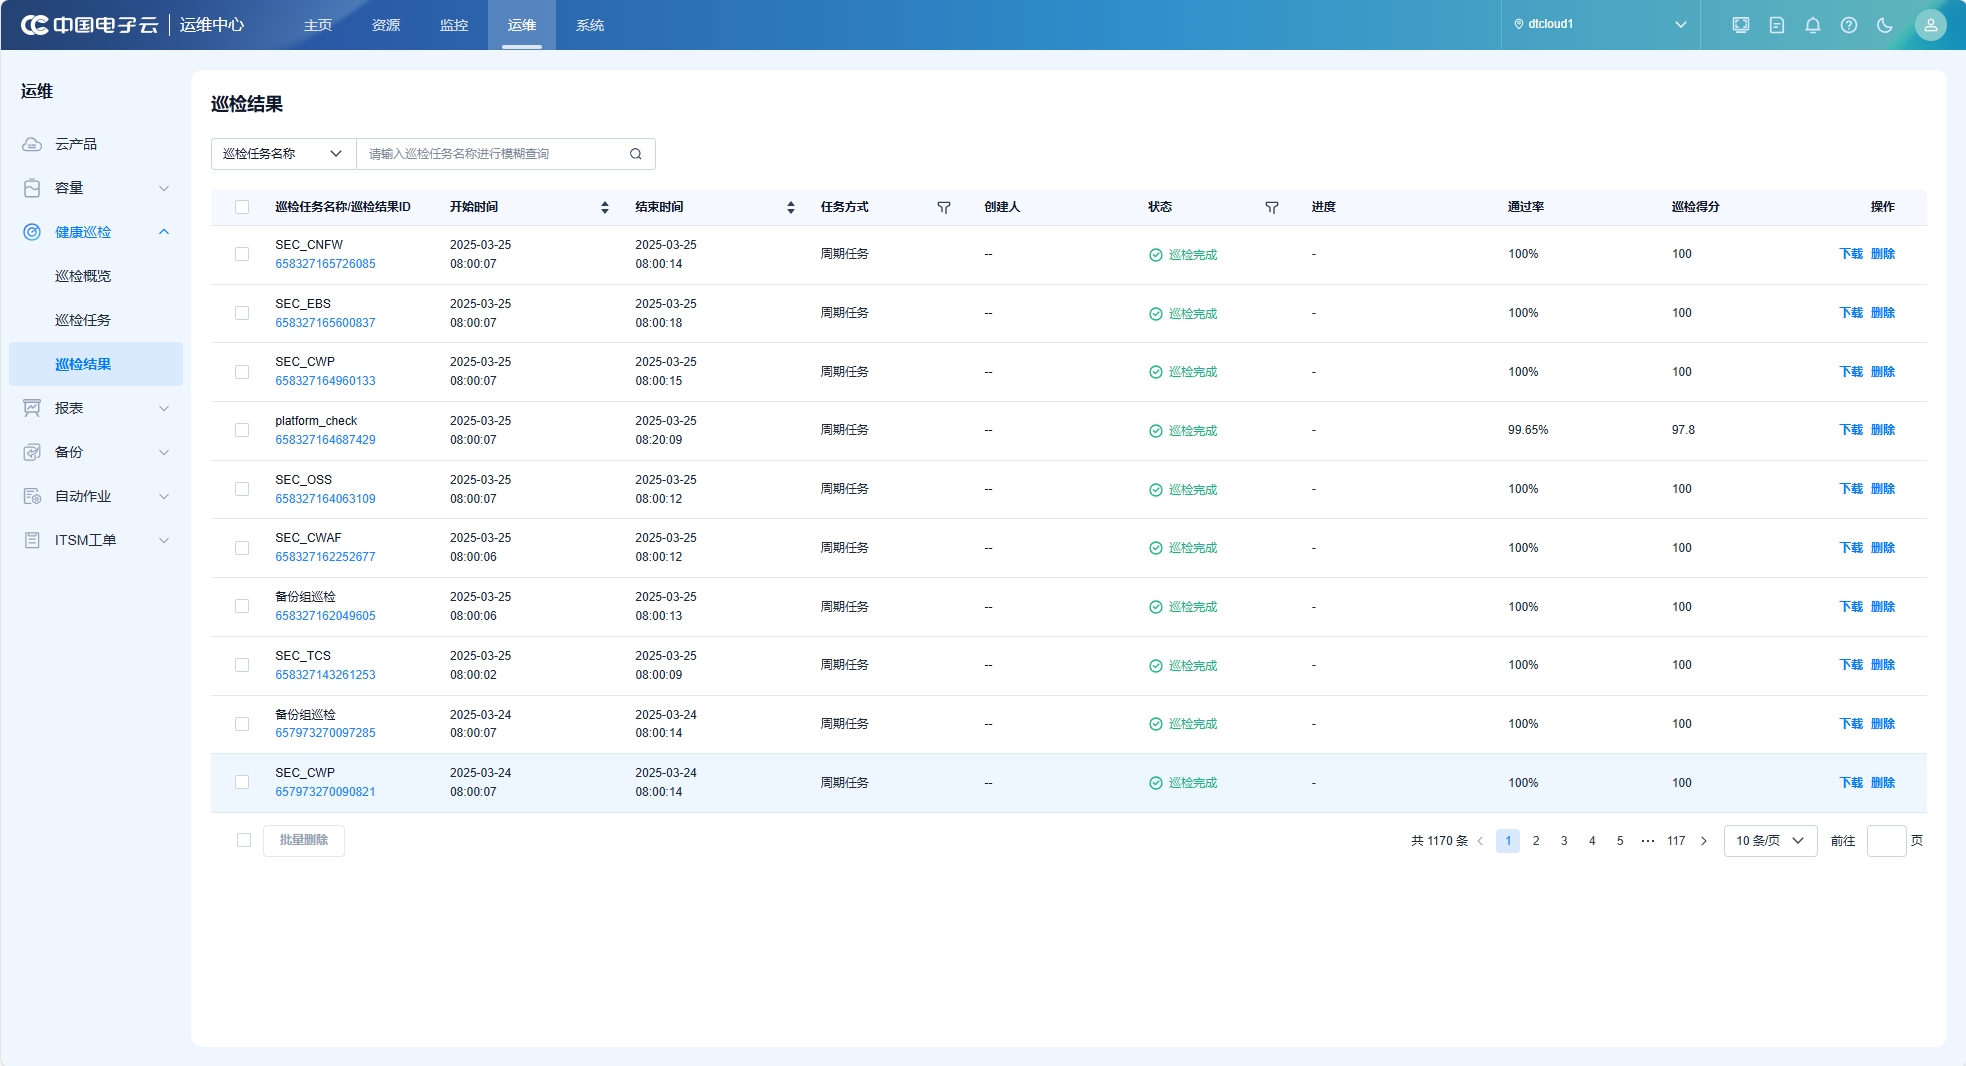This screenshot has height=1066, width=1966.
Task: Click the 99.65% pass rate value
Action: (x=1528, y=430)
